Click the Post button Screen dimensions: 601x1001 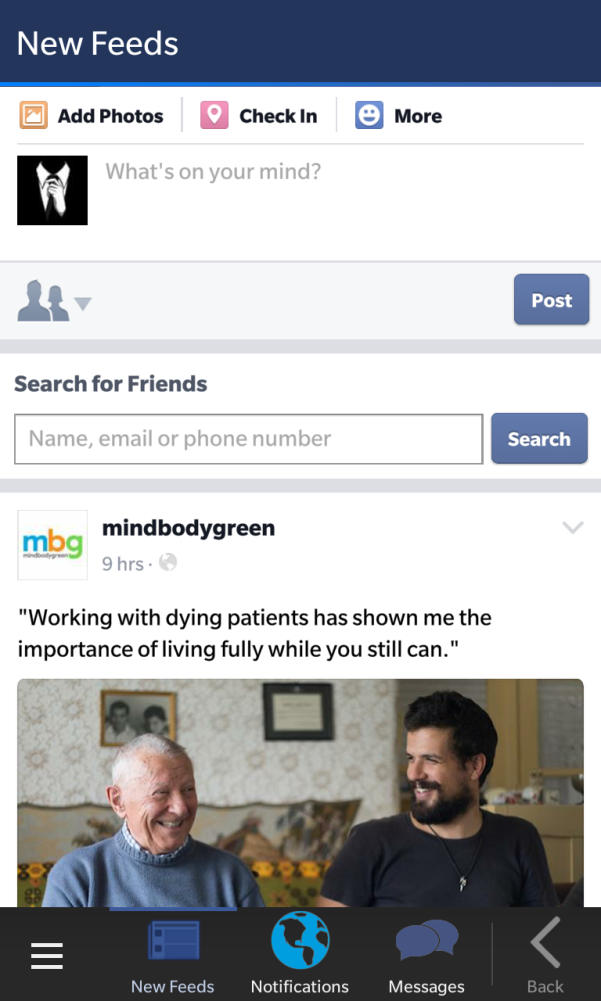(551, 299)
